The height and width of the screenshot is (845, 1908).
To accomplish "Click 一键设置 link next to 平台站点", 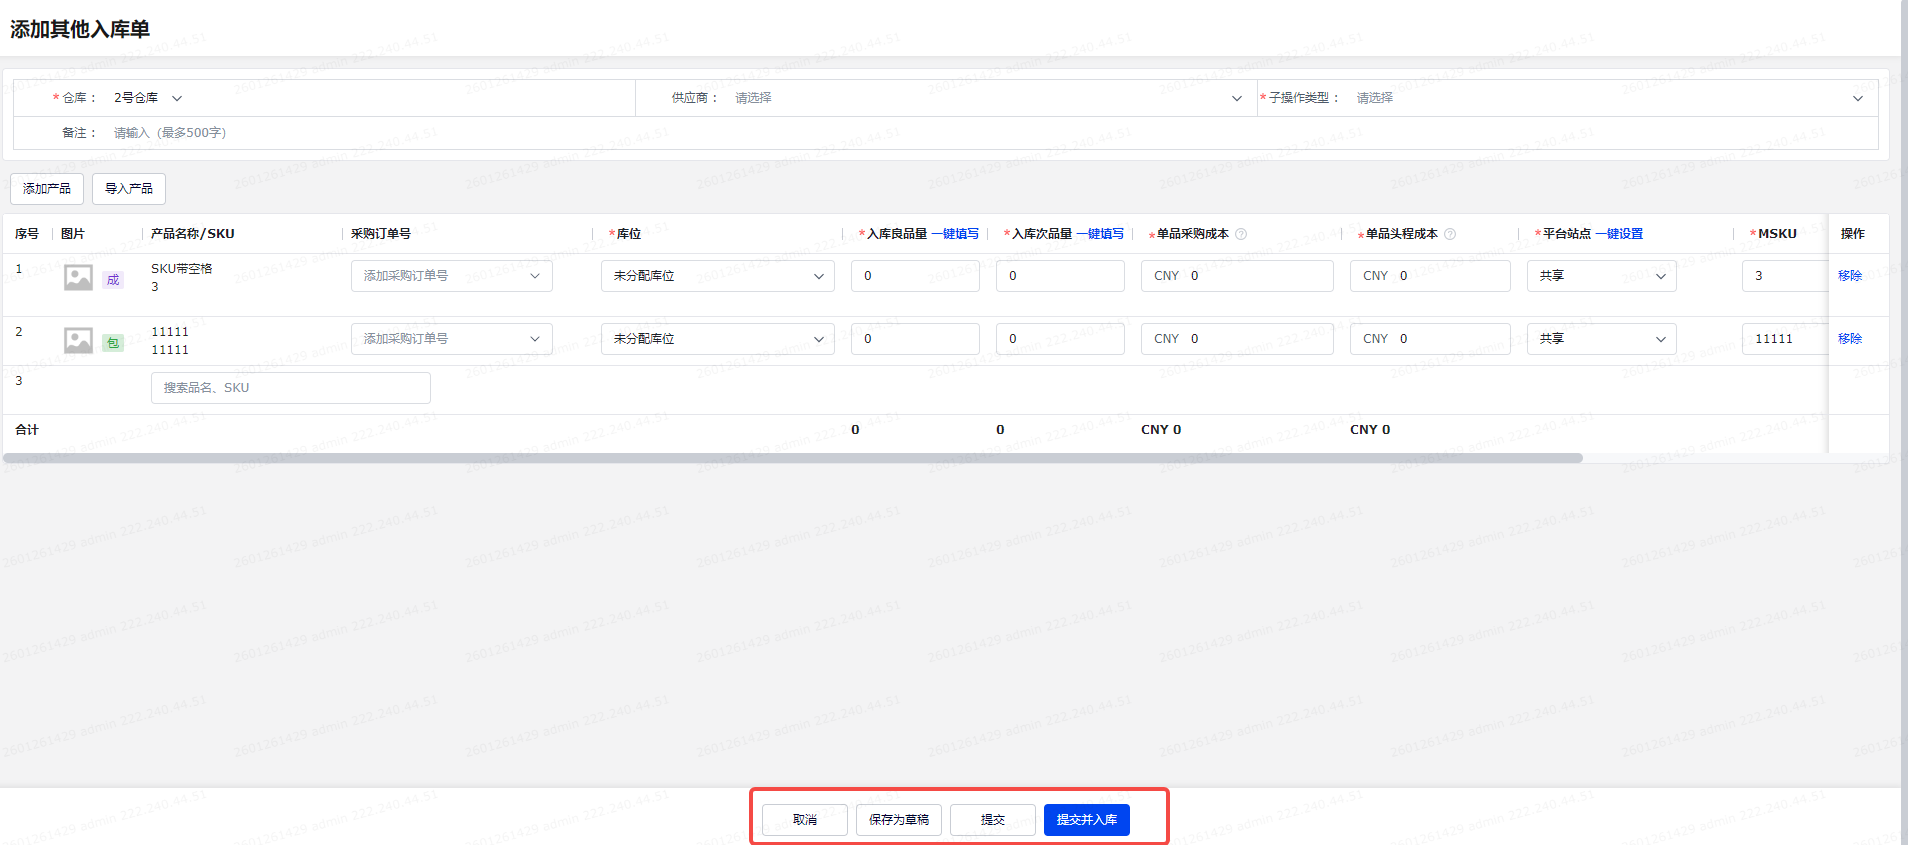I will tap(1619, 234).
